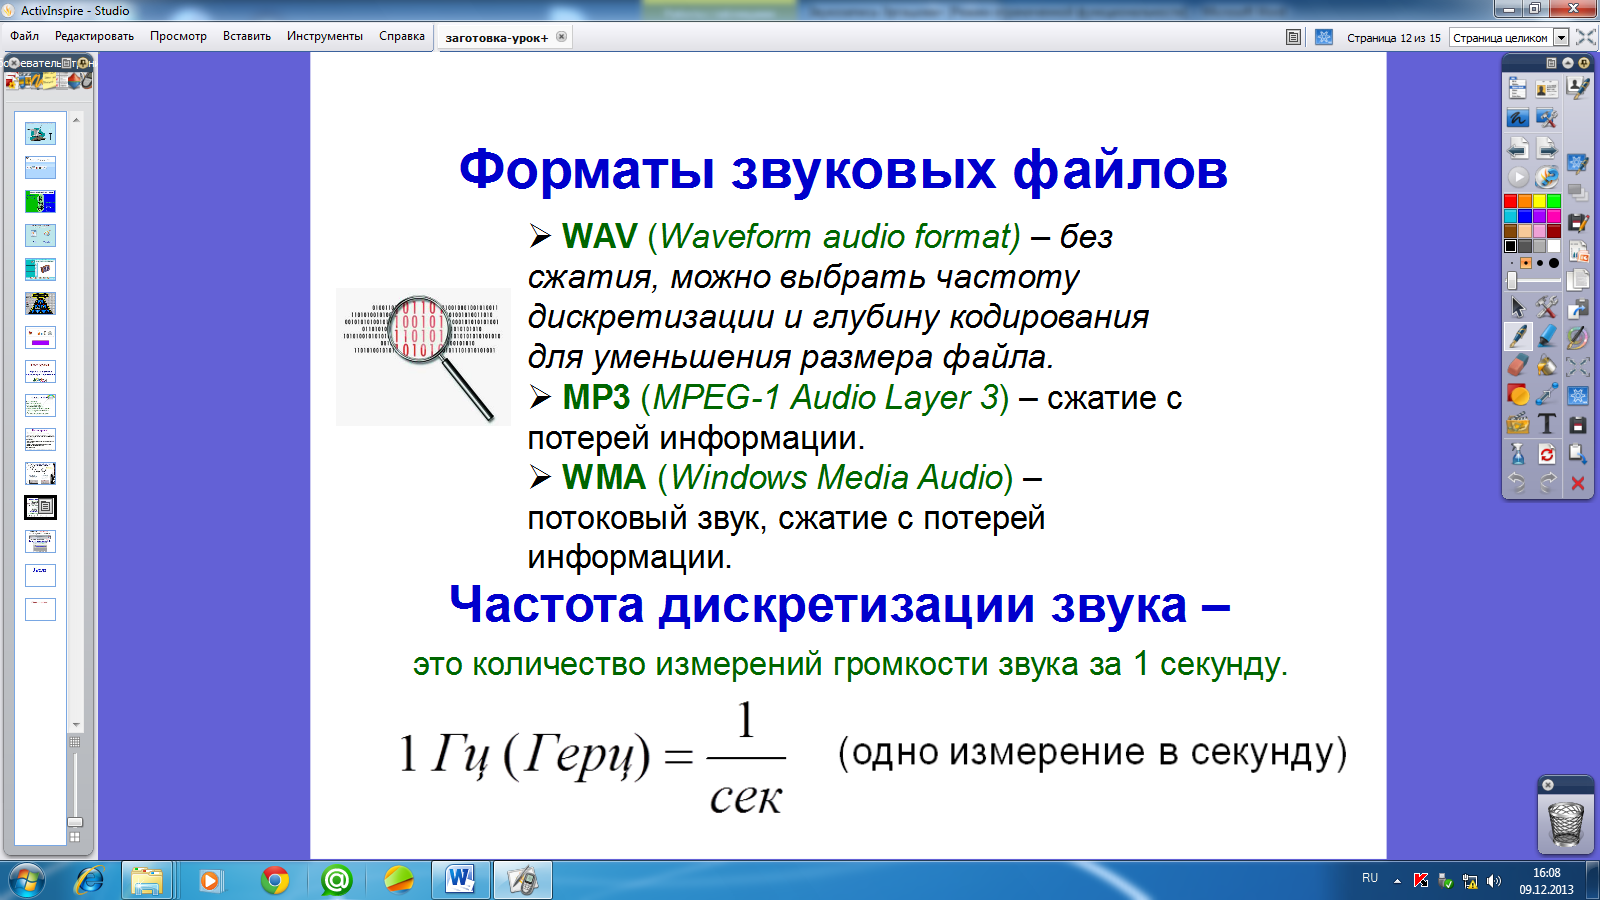Toggle full screen arrows in toolbox
The height and width of the screenshot is (900, 1600).
1578,366
